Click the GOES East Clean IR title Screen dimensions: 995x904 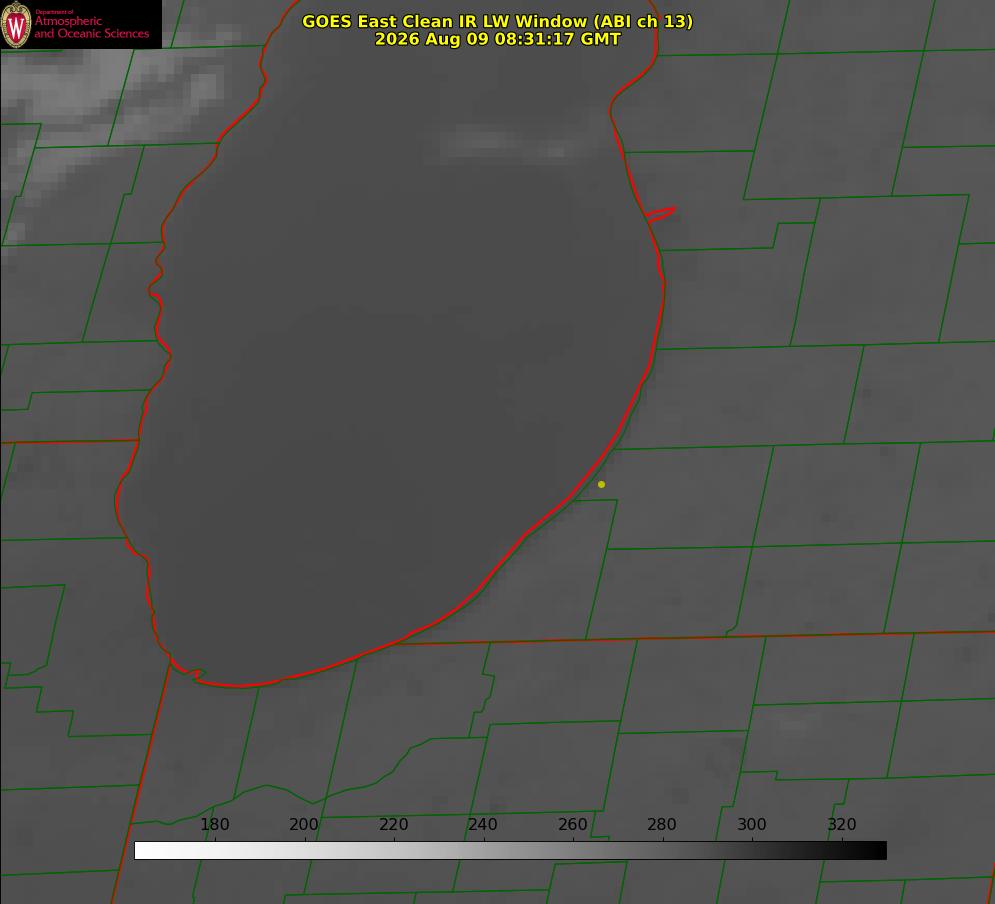click(x=498, y=21)
